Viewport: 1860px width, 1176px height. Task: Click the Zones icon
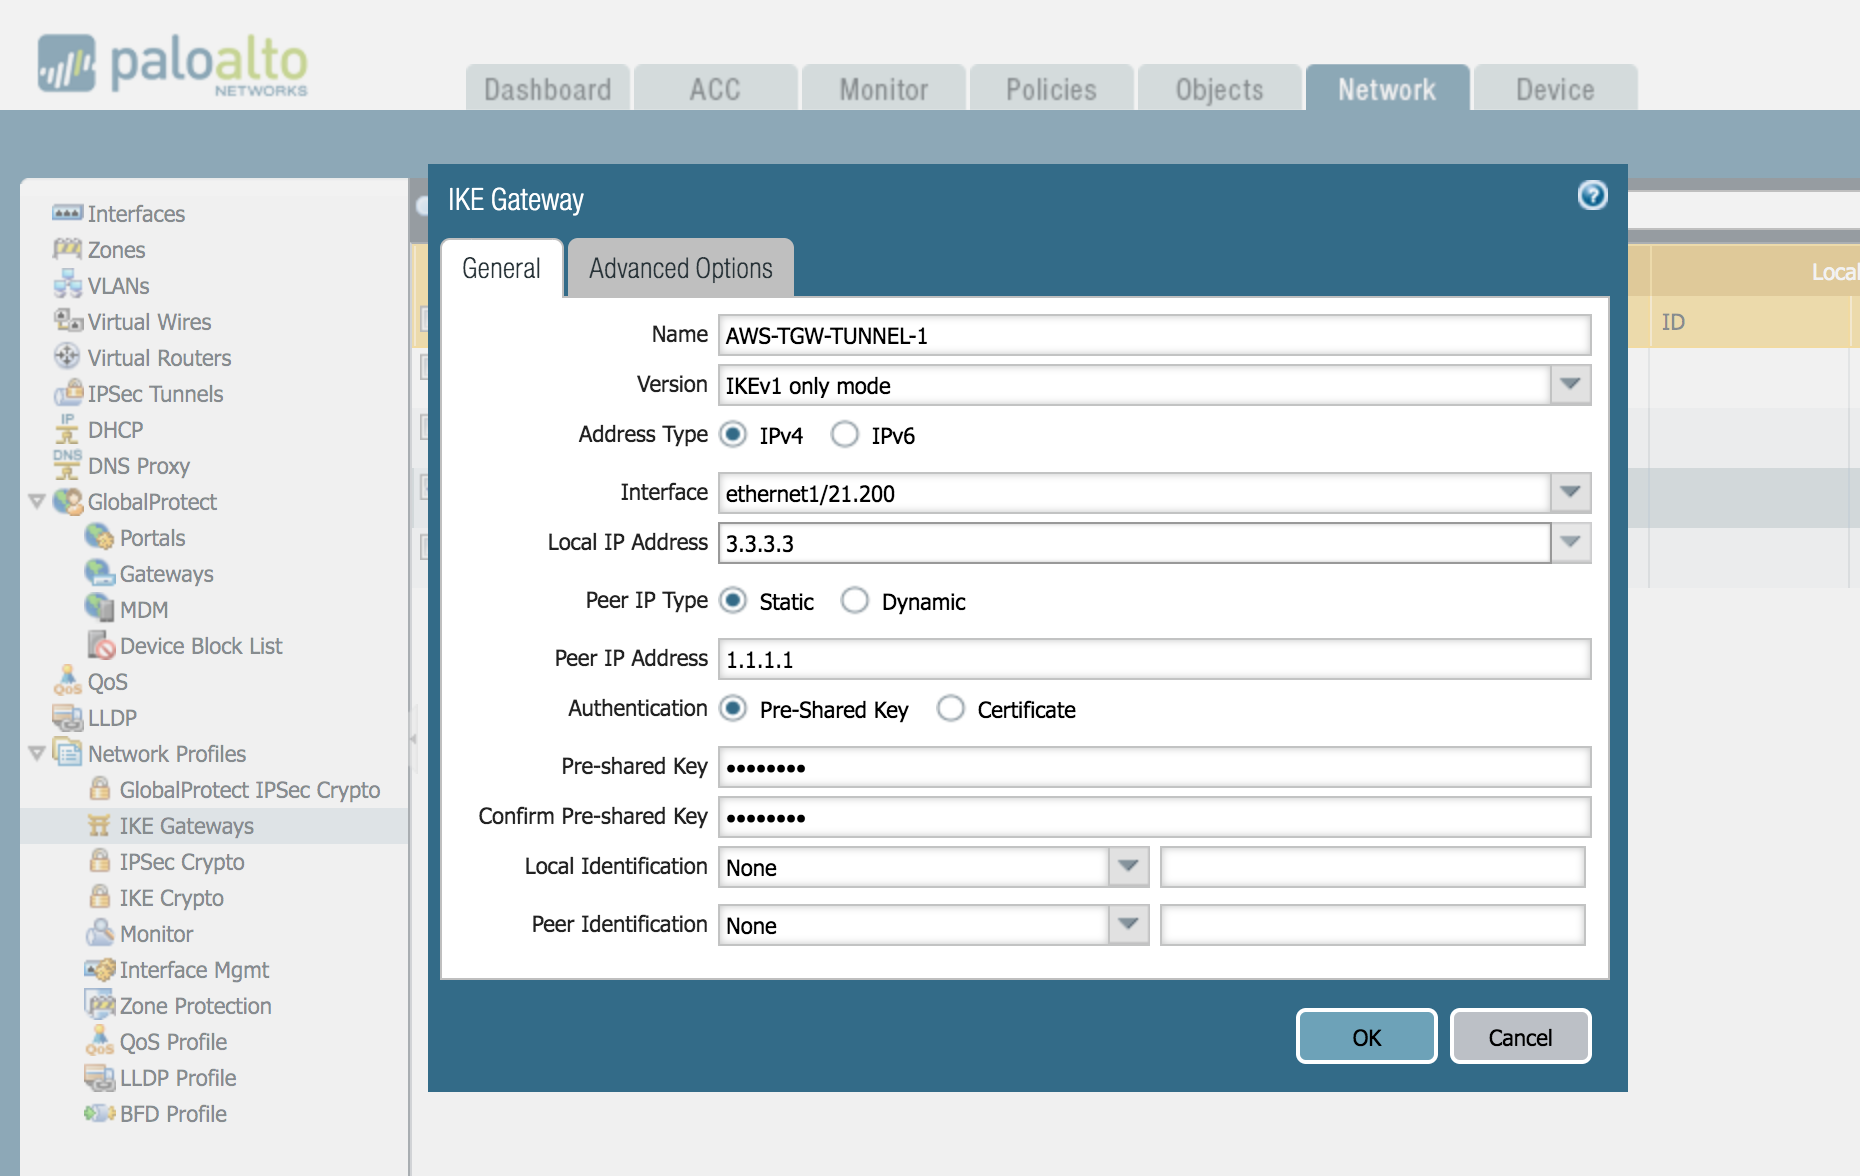[x=67, y=249]
